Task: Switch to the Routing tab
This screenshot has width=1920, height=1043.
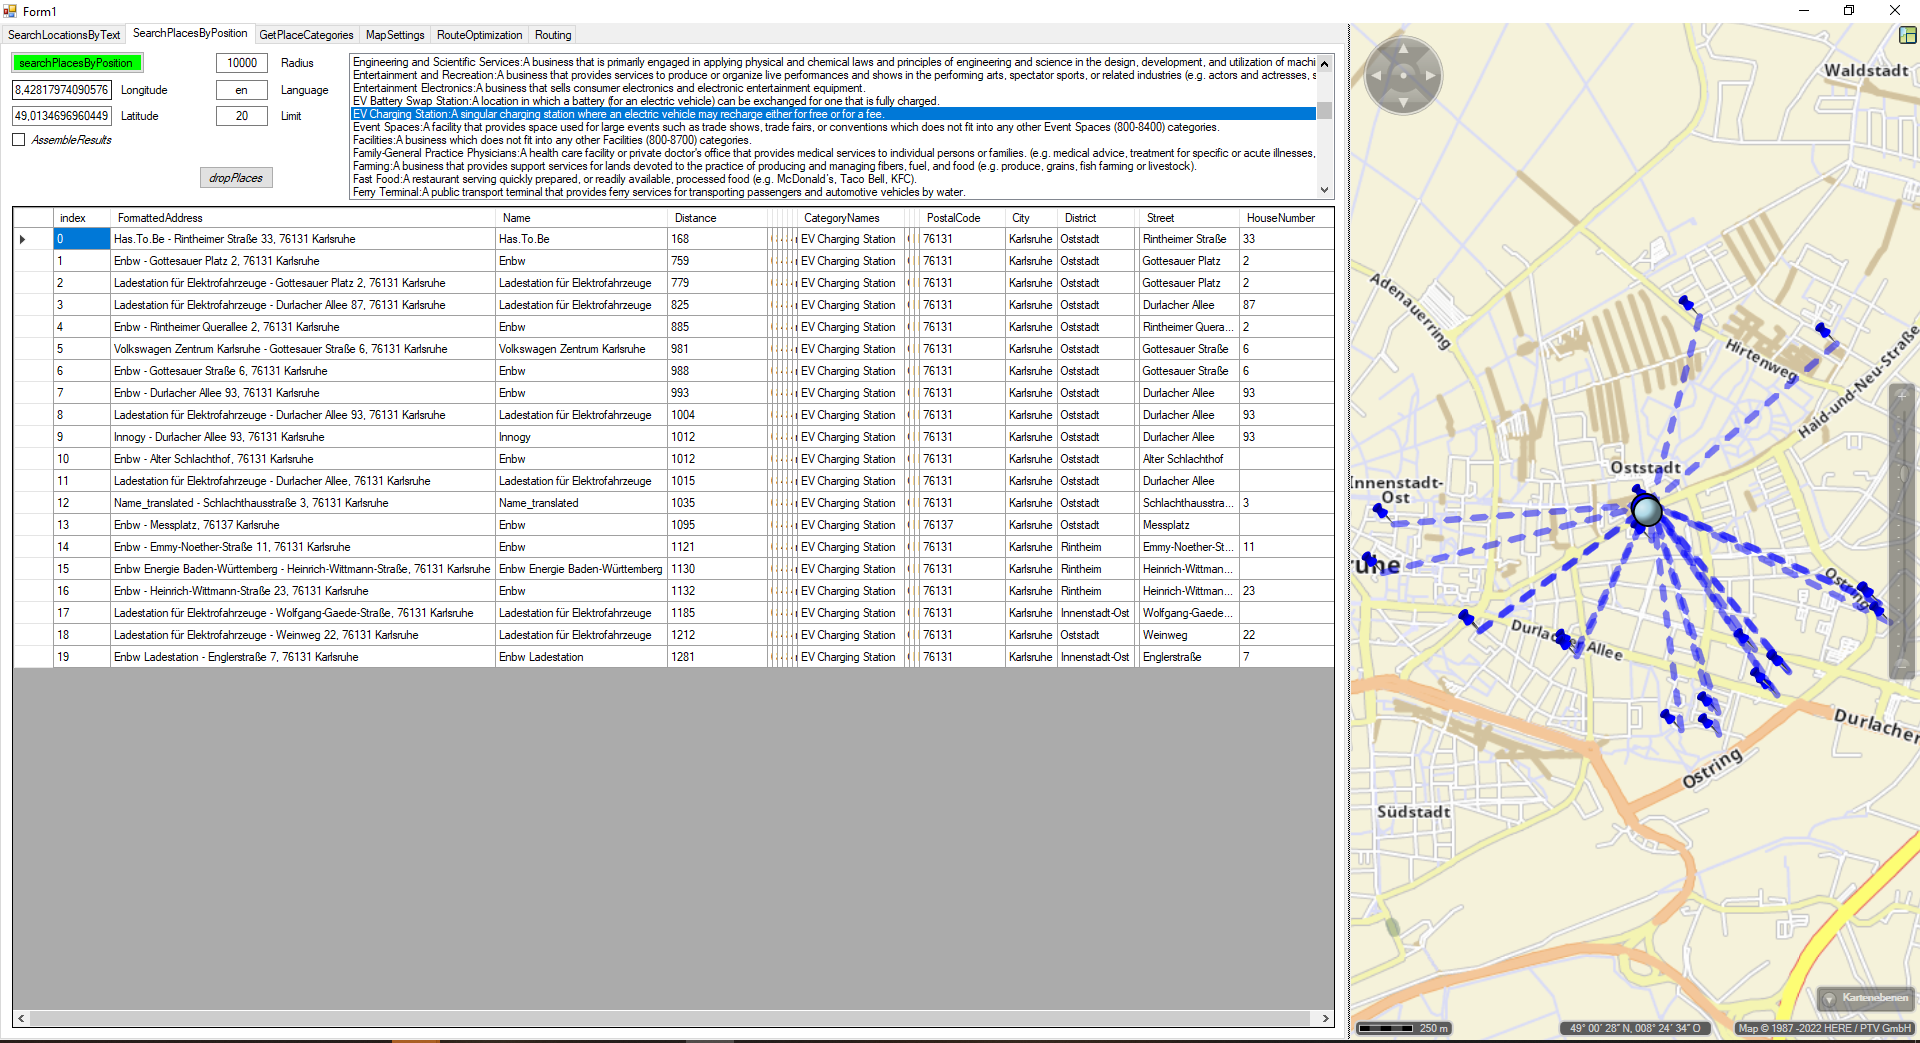Action: [553, 35]
